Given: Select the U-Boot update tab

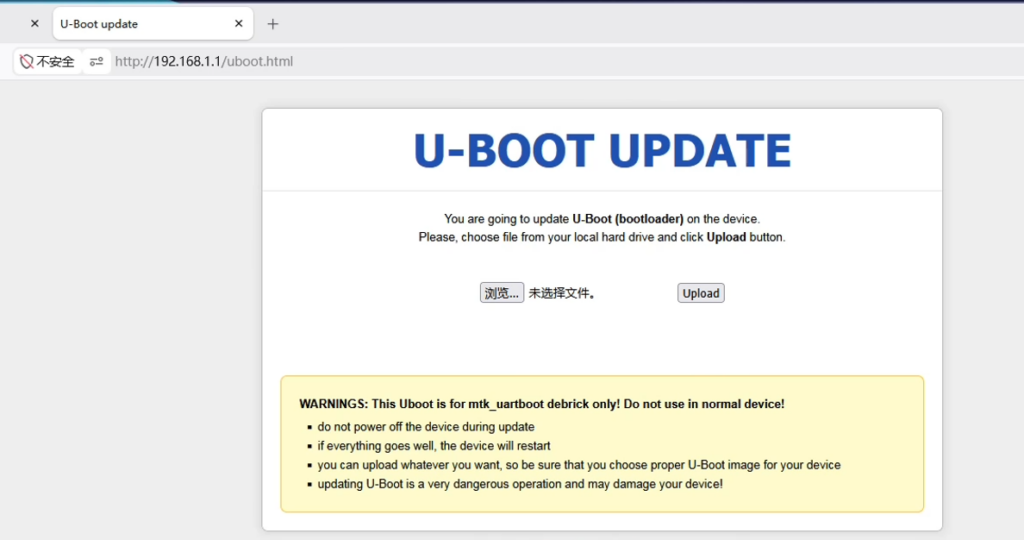Looking at the screenshot, I should point(153,24).
